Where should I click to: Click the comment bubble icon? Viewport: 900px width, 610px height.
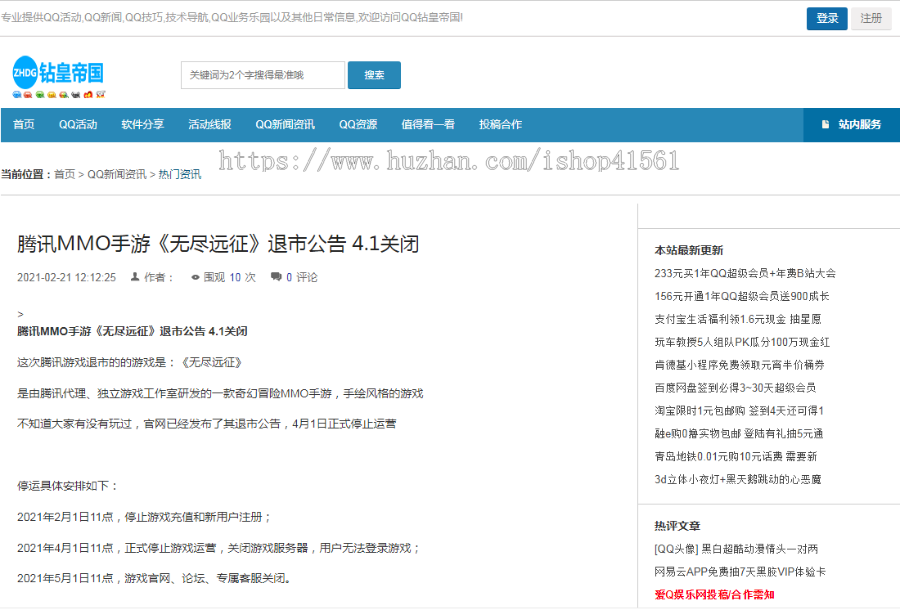click(x=276, y=277)
